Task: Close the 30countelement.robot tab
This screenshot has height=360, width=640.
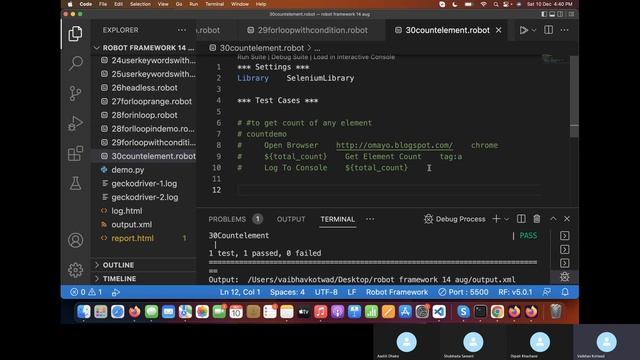Action: 498,30
